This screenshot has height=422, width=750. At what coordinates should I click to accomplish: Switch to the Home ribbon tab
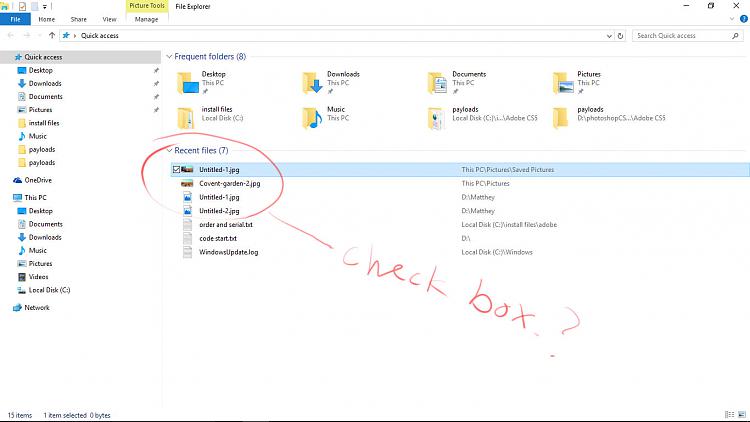point(46,19)
